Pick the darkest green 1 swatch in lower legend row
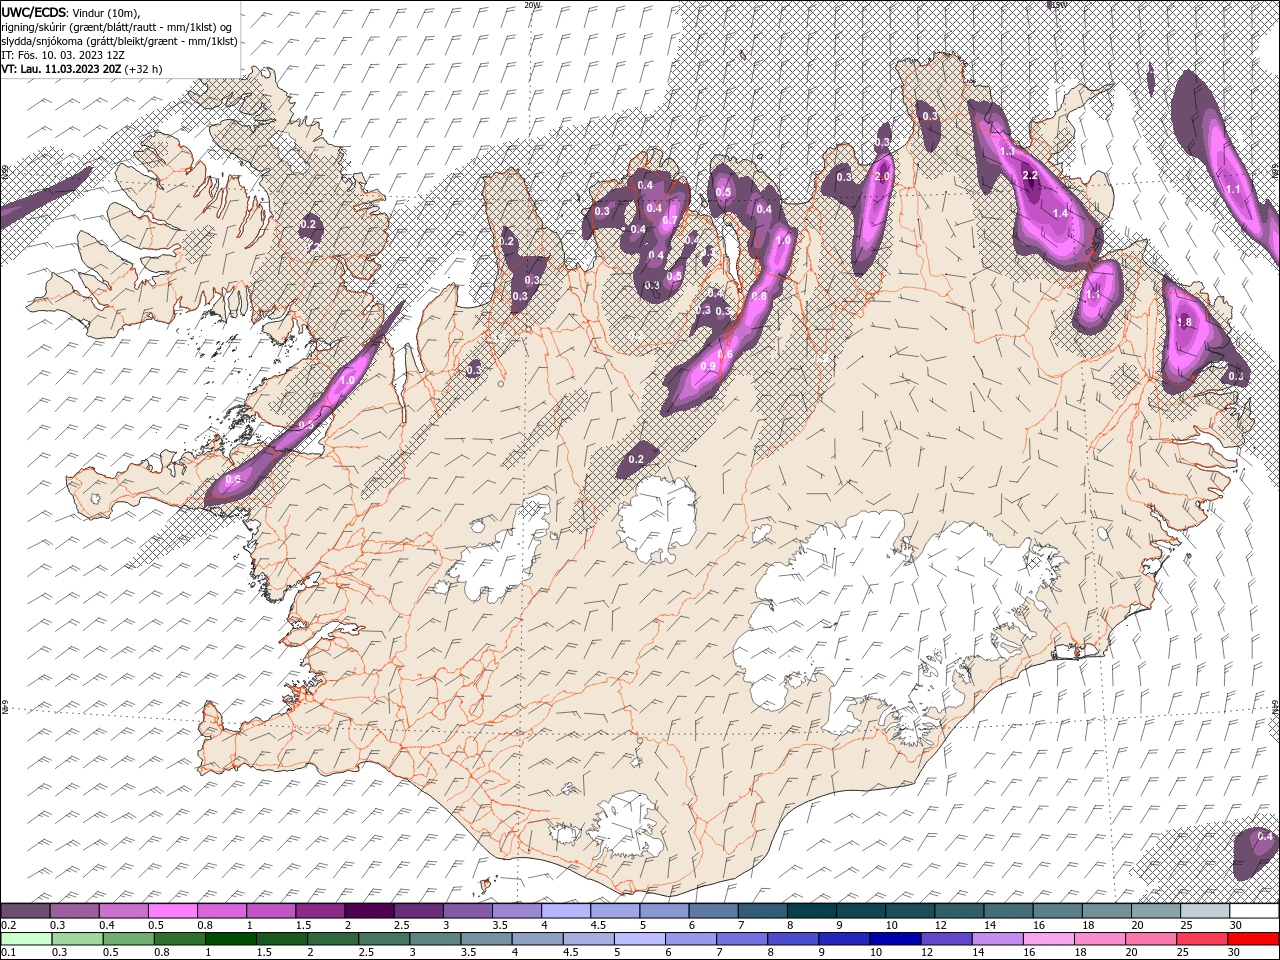Image resolution: width=1280 pixels, height=960 pixels. click(232, 939)
